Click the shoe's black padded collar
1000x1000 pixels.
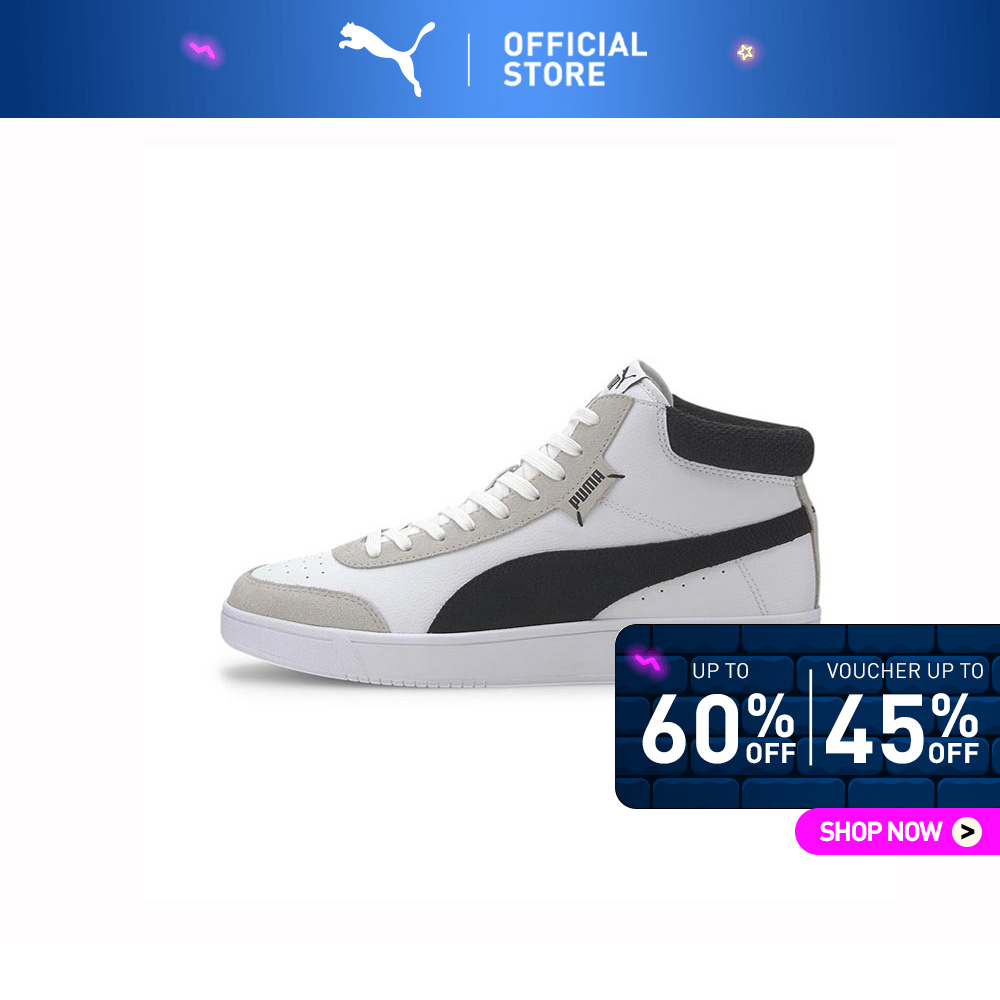tap(740, 435)
